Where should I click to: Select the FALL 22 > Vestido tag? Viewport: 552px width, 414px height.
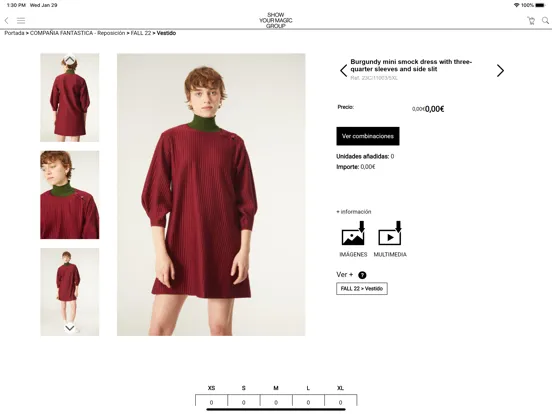[362, 289]
